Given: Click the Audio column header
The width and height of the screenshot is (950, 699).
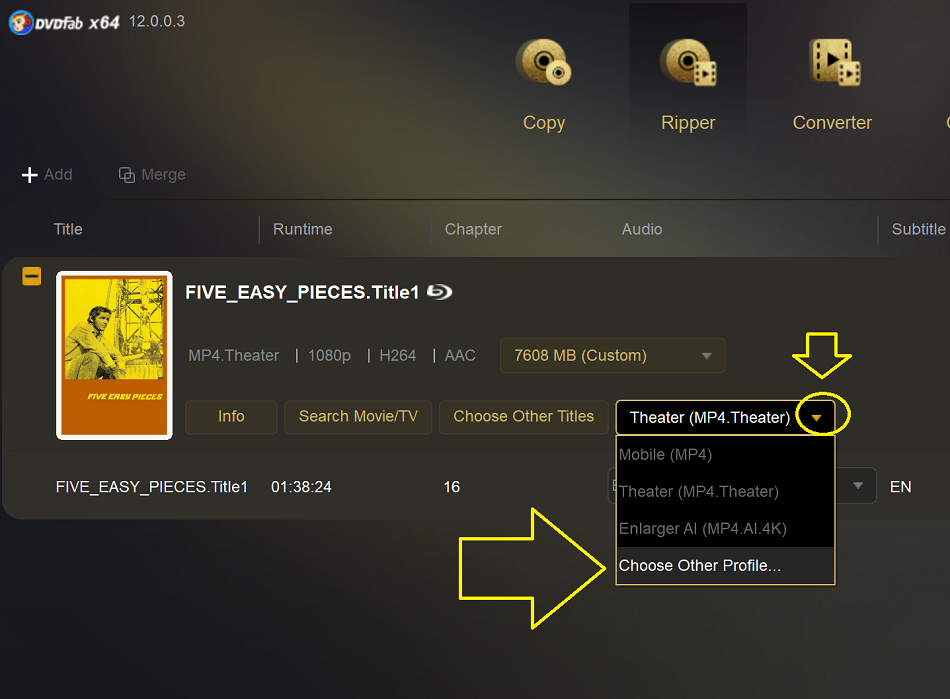Looking at the screenshot, I should pos(642,230).
